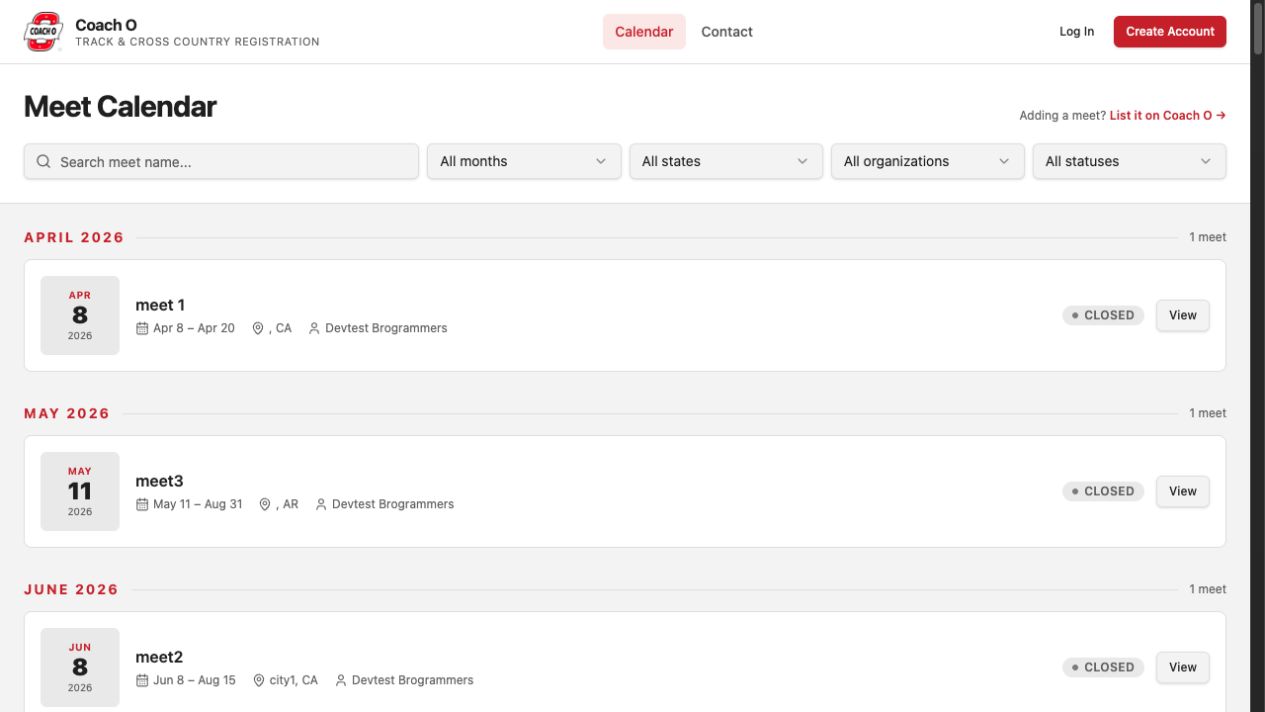Click the JUNE 2026 section heading

[71, 590]
